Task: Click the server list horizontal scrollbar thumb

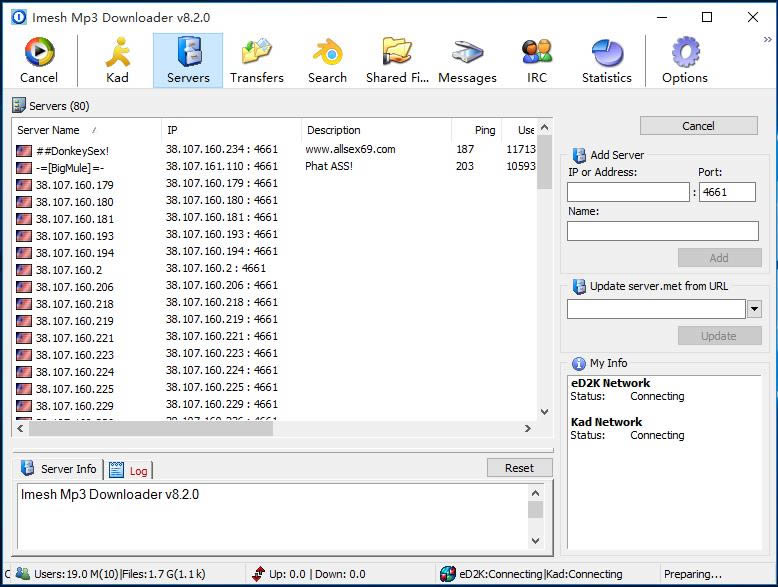Action: click(x=151, y=428)
